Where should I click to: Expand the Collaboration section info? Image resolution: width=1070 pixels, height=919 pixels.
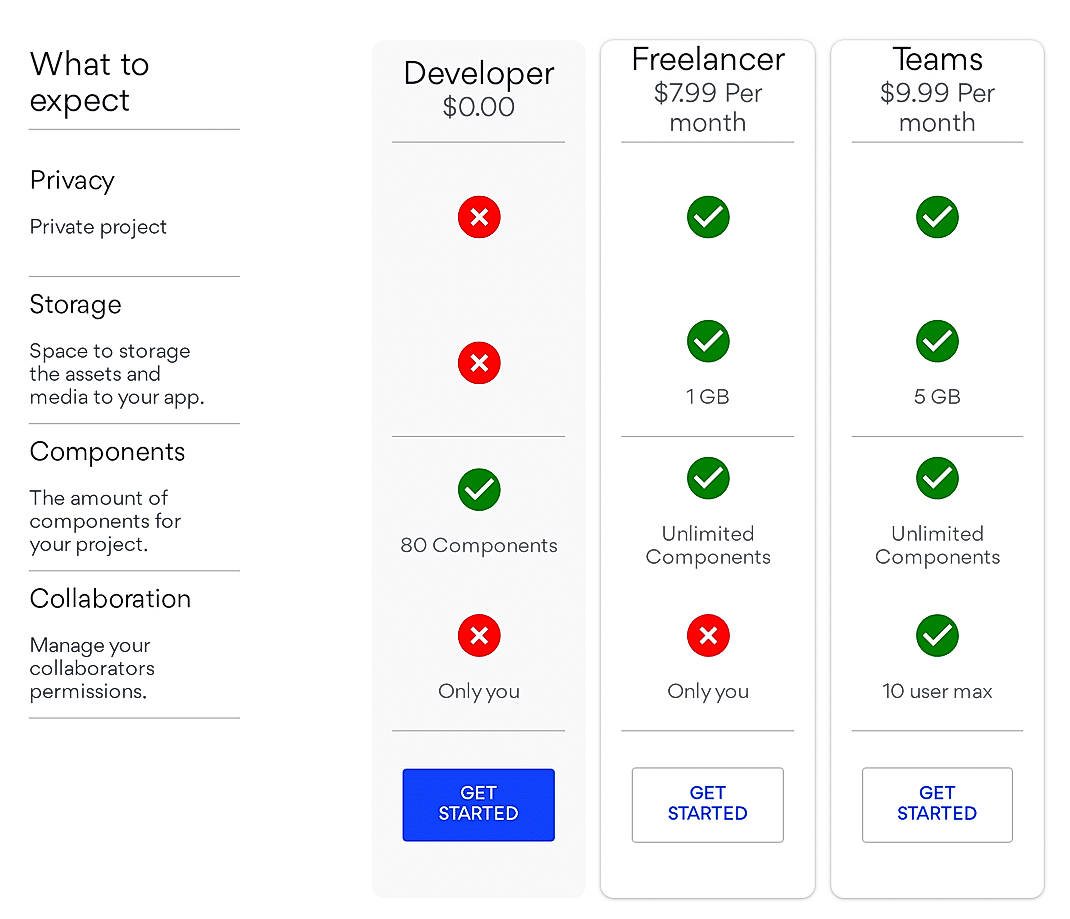[x=111, y=599]
